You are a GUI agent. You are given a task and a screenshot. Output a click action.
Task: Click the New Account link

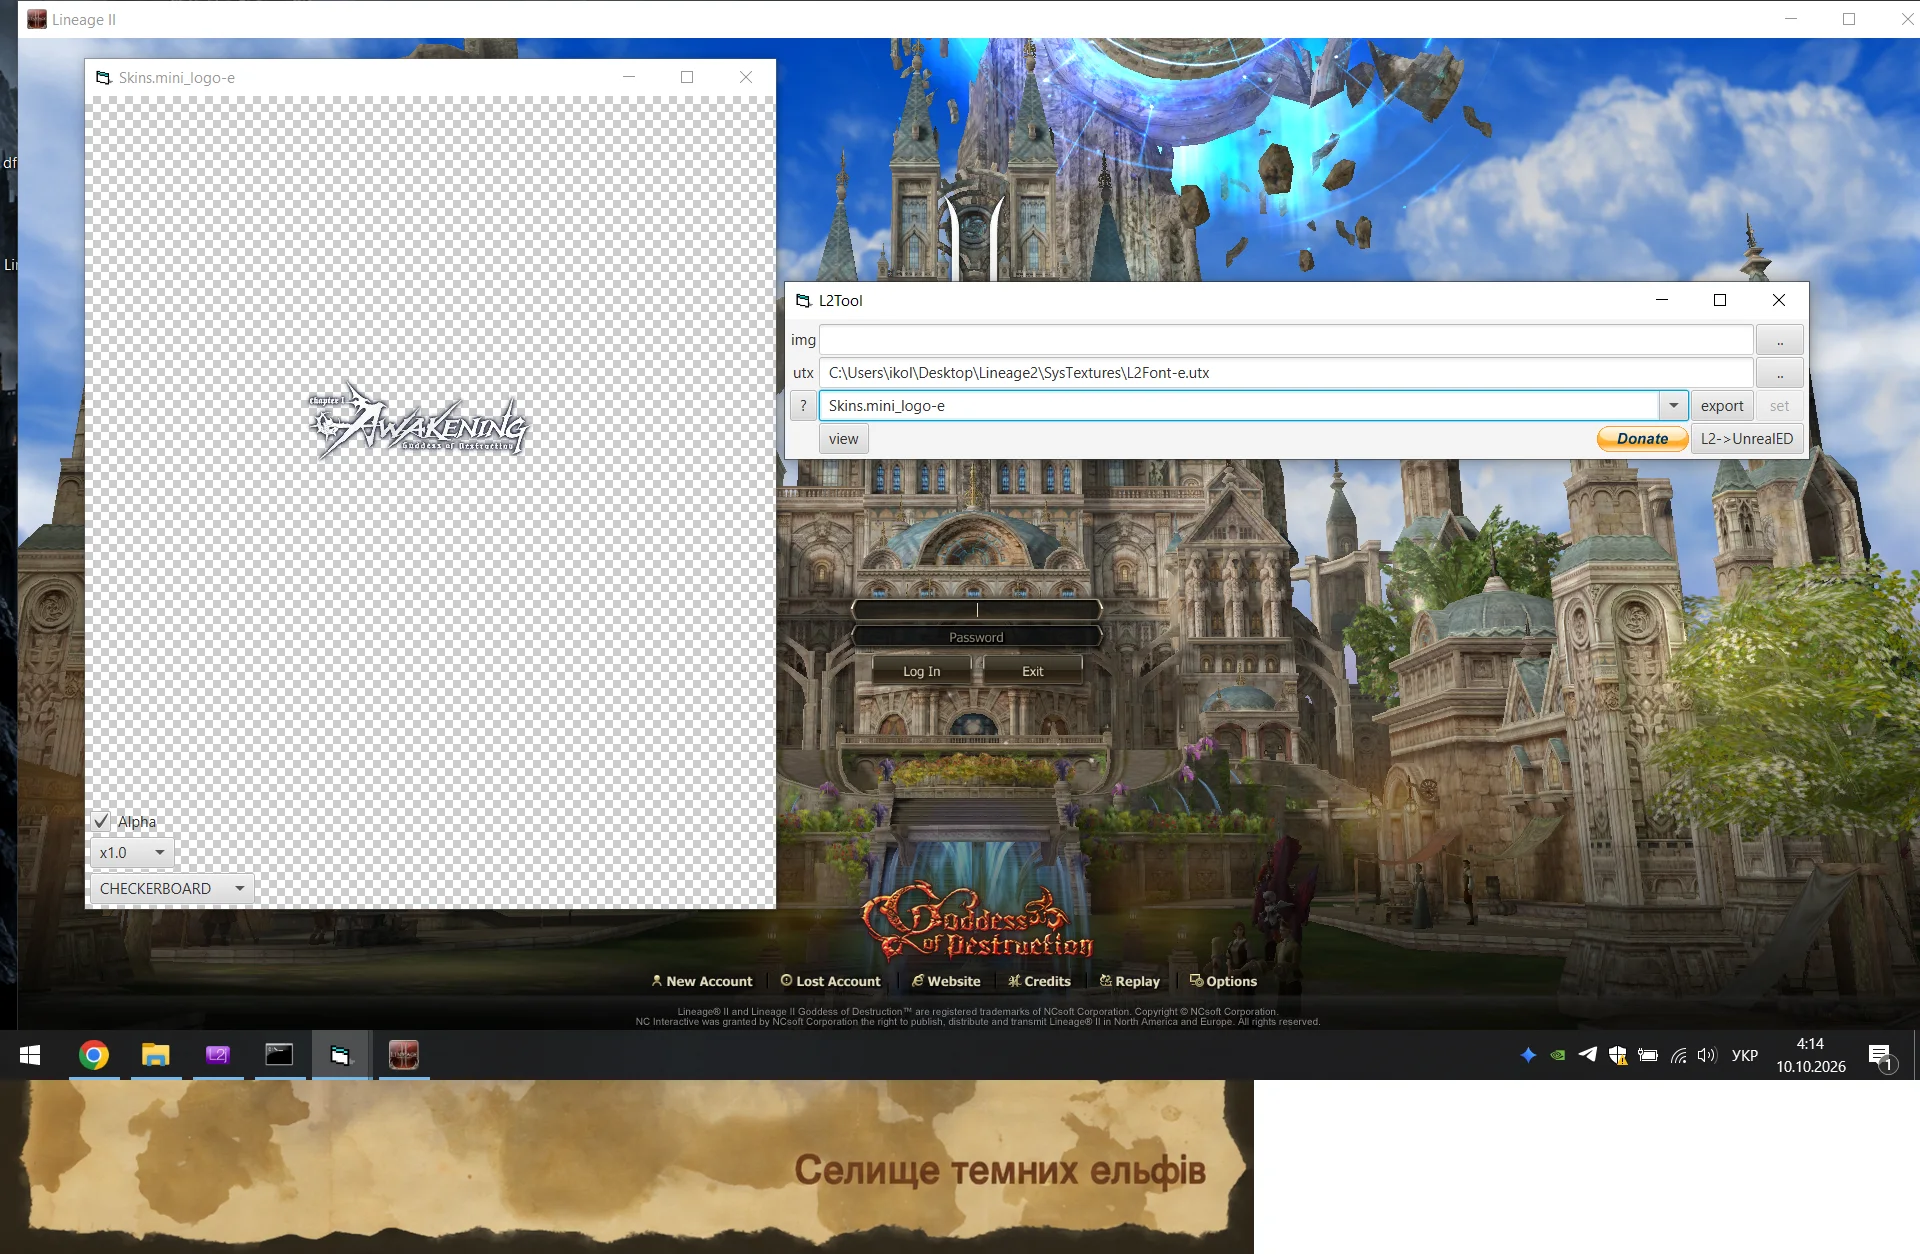701,981
